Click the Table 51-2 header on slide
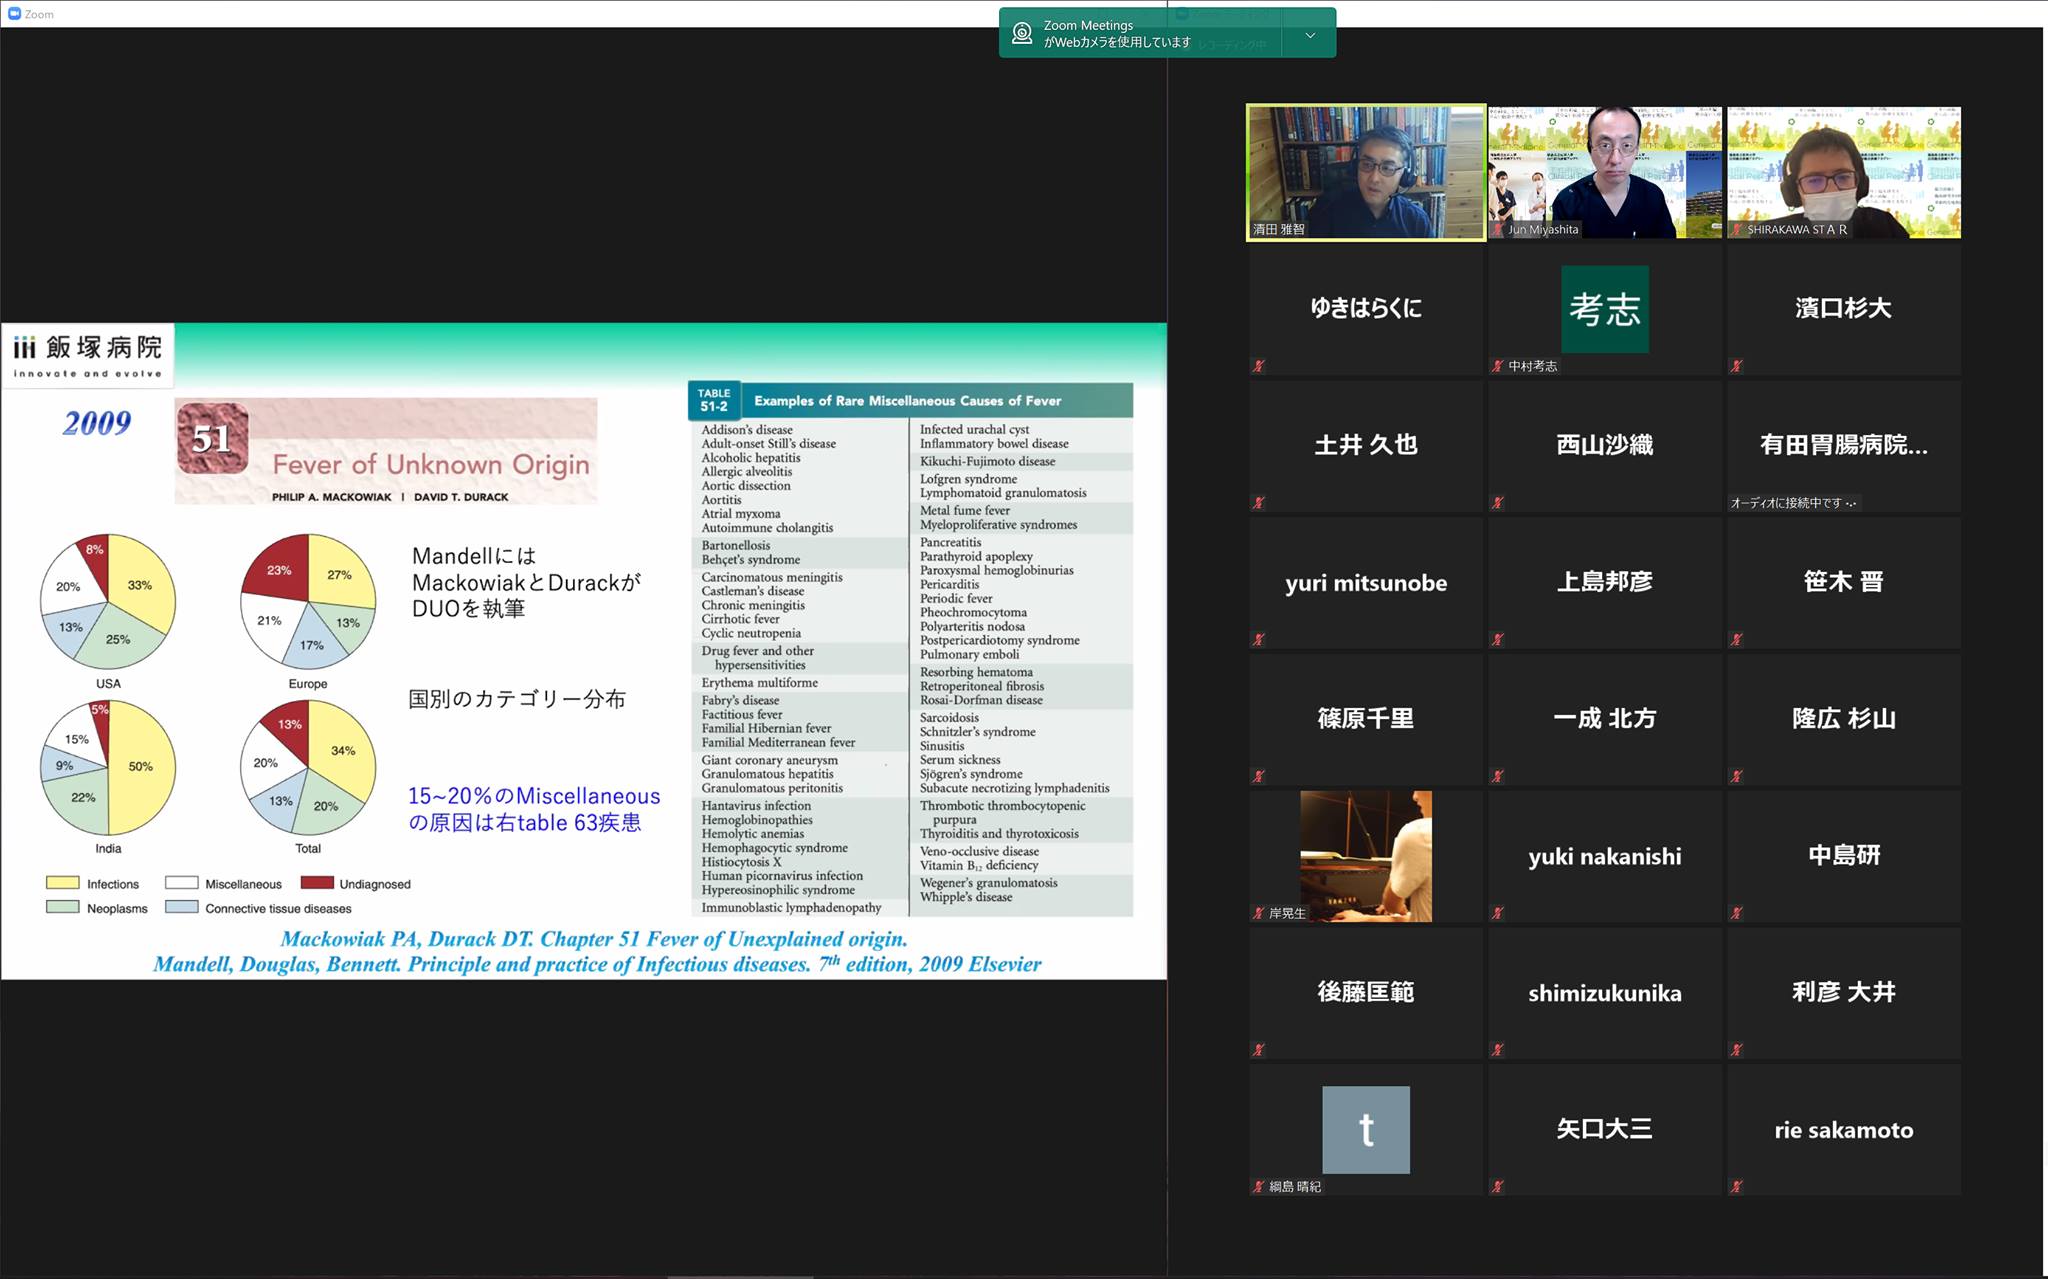This screenshot has width=2048, height=1279. pyautogui.click(x=910, y=400)
